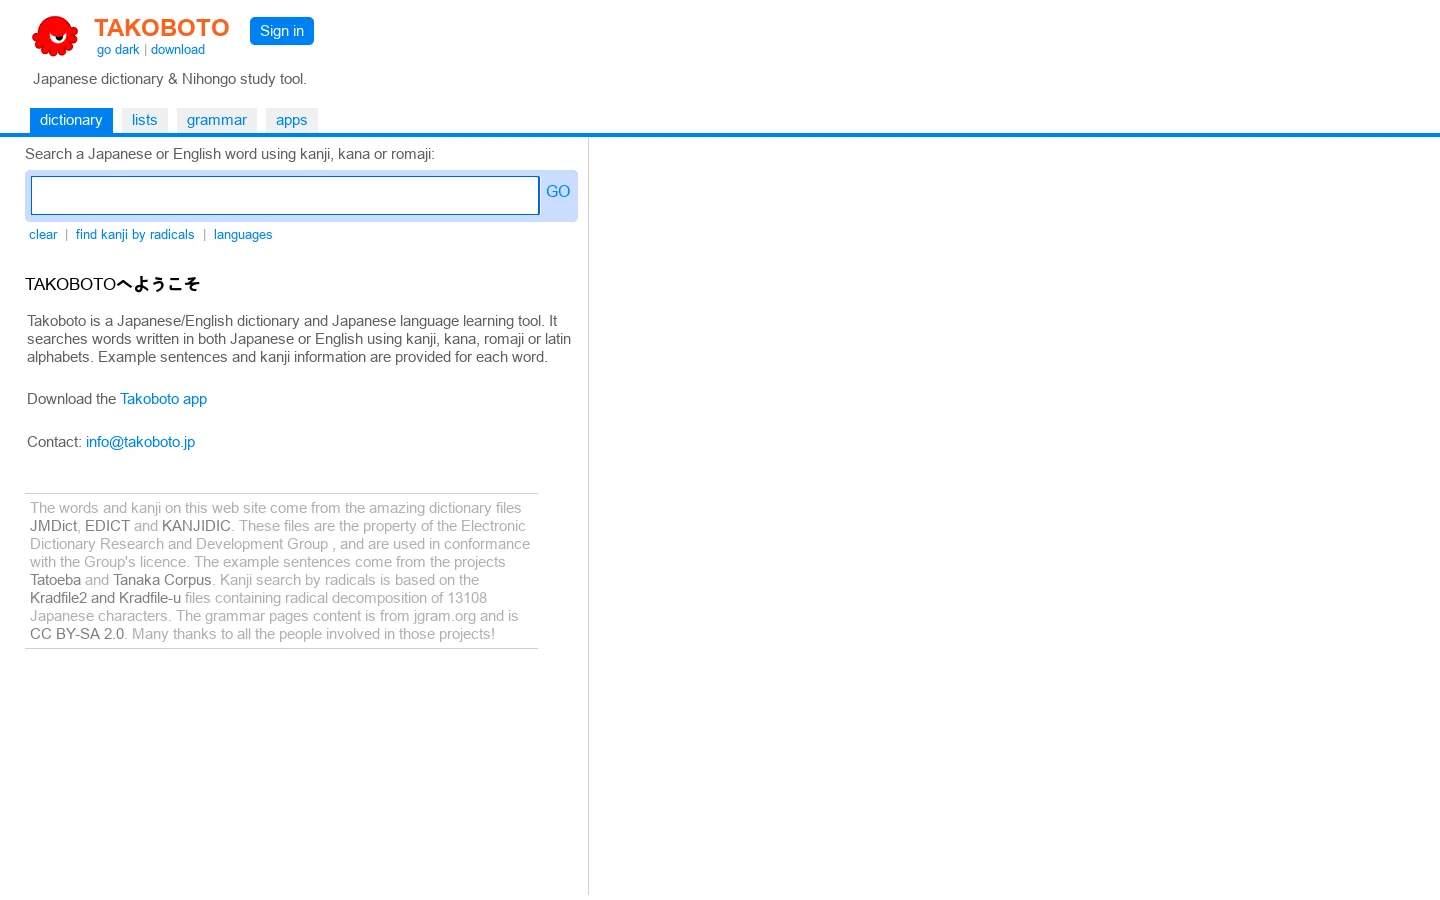Screen dimensions: 1440x900
Task: Click the tagline 'Japanese dictionary & Nihongo study tool.'
Action: [x=170, y=79]
